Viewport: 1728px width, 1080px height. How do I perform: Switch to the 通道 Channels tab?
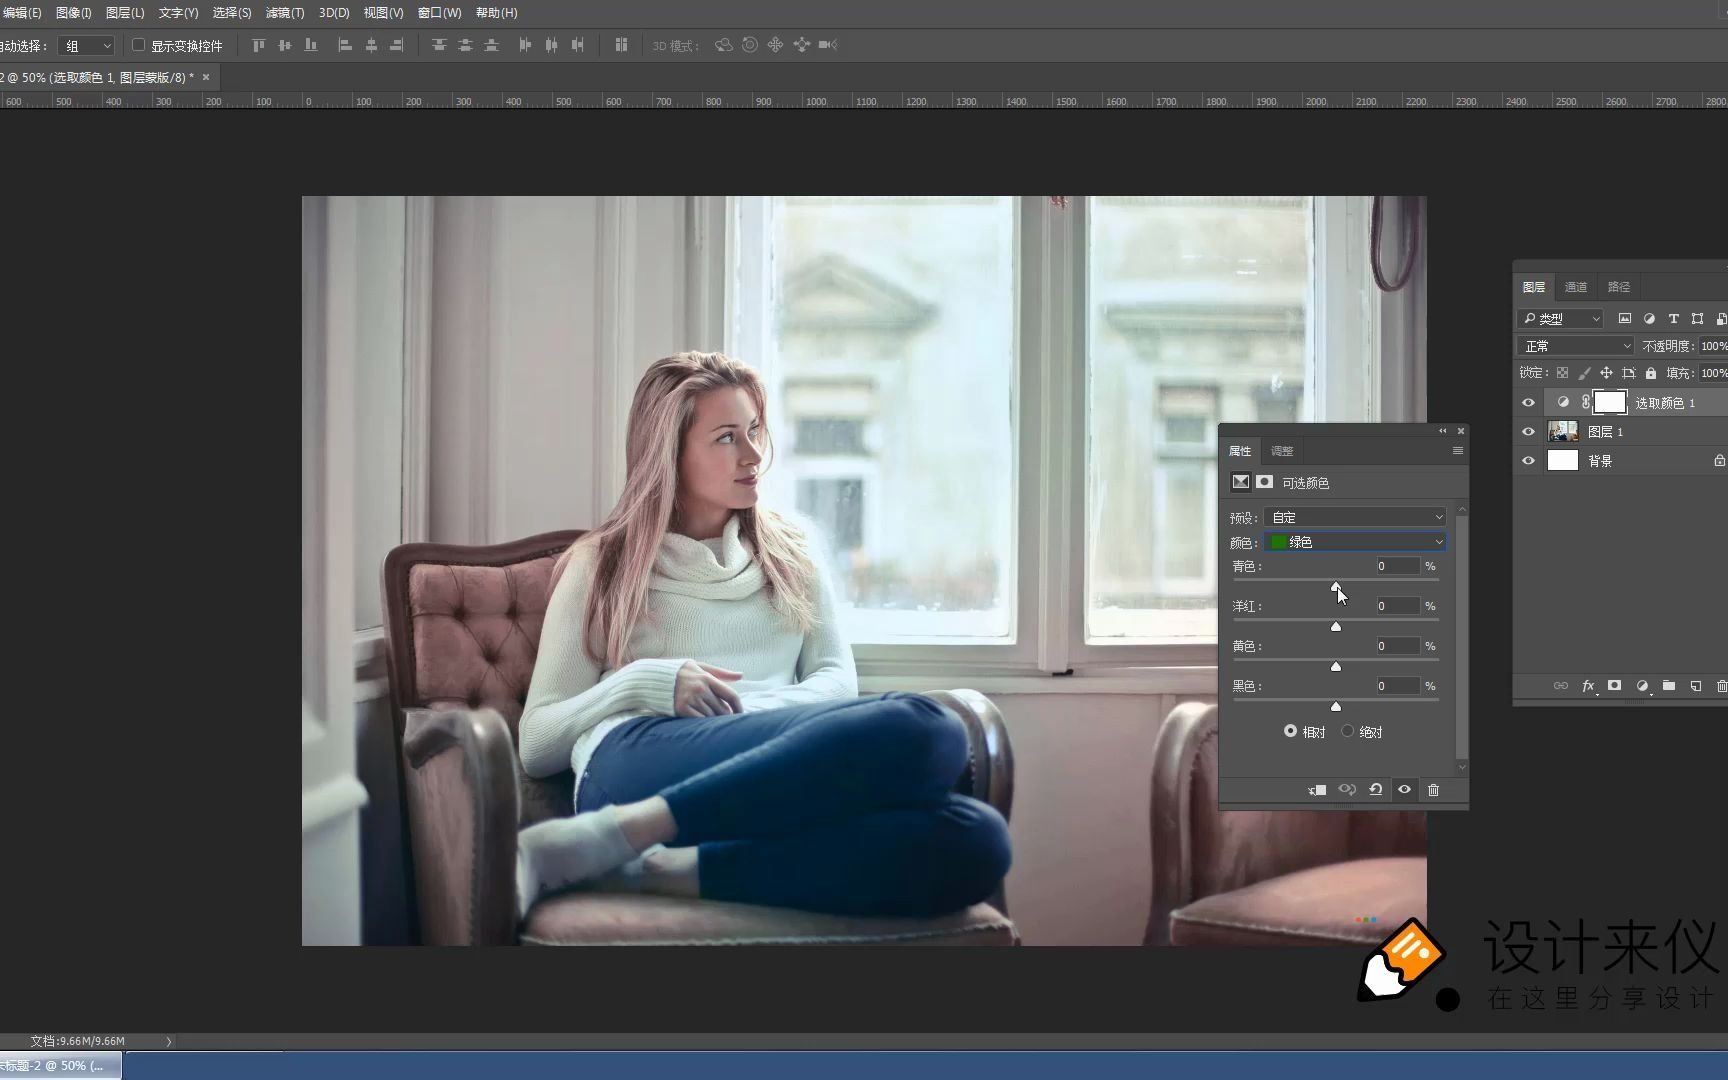pos(1576,287)
